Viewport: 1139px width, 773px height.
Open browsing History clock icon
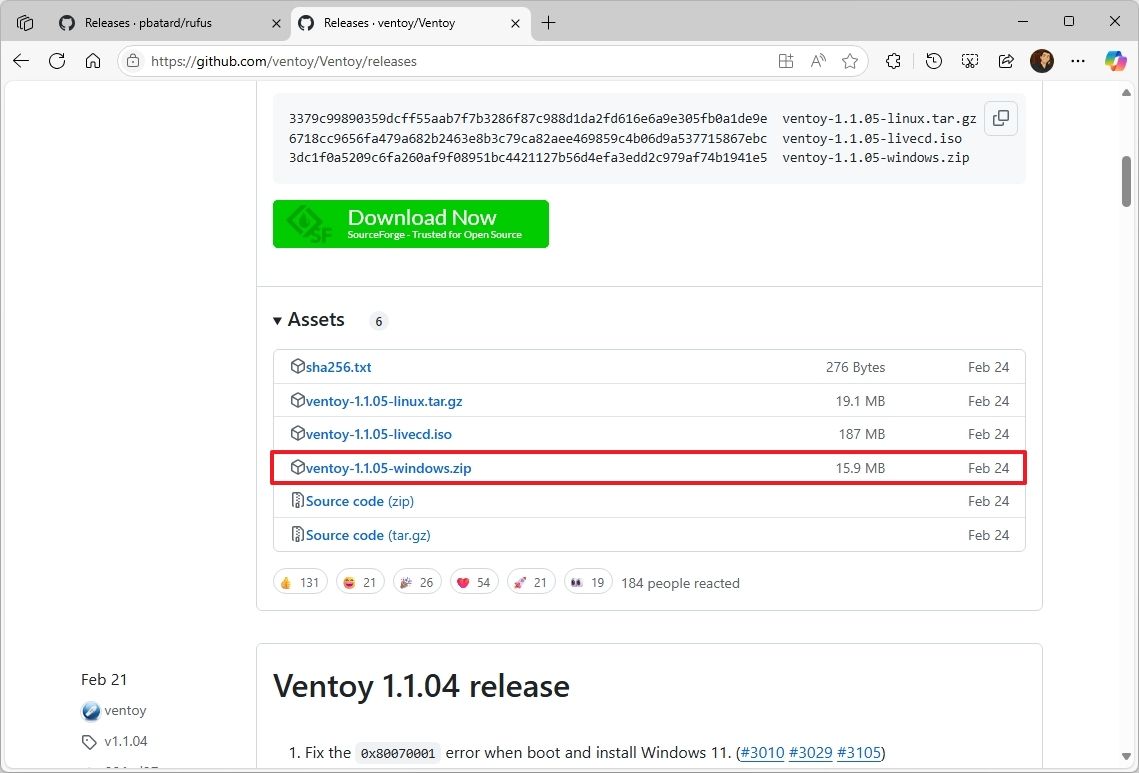click(x=933, y=61)
